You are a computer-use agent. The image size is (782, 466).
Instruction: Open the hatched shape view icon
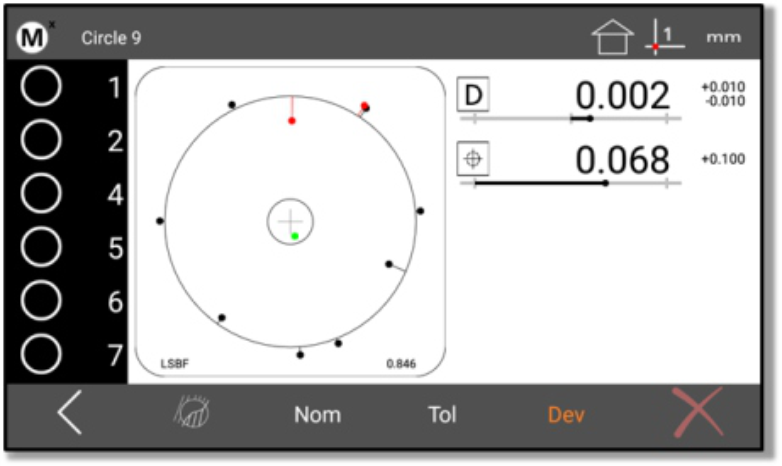tap(191, 414)
